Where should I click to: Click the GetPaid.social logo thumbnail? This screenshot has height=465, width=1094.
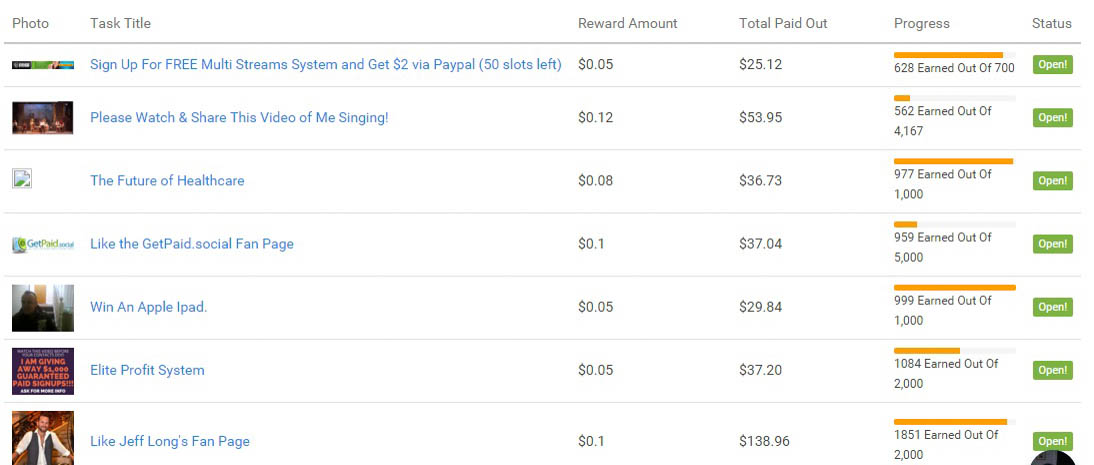tap(43, 244)
